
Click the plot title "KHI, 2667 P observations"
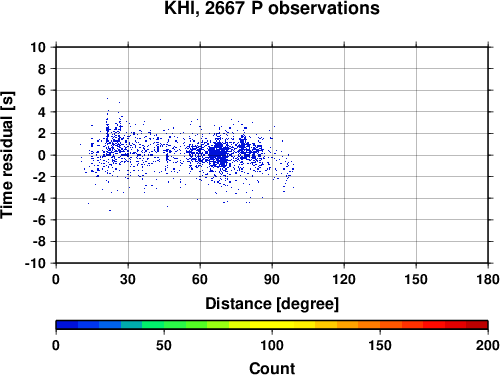pos(272,8)
